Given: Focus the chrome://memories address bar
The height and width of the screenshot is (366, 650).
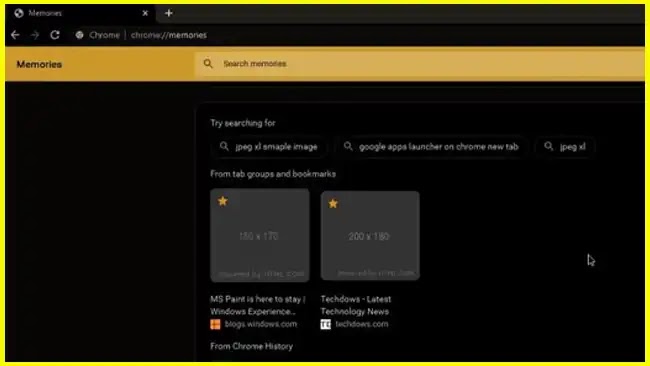Looking at the screenshot, I should click(x=169, y=35).
